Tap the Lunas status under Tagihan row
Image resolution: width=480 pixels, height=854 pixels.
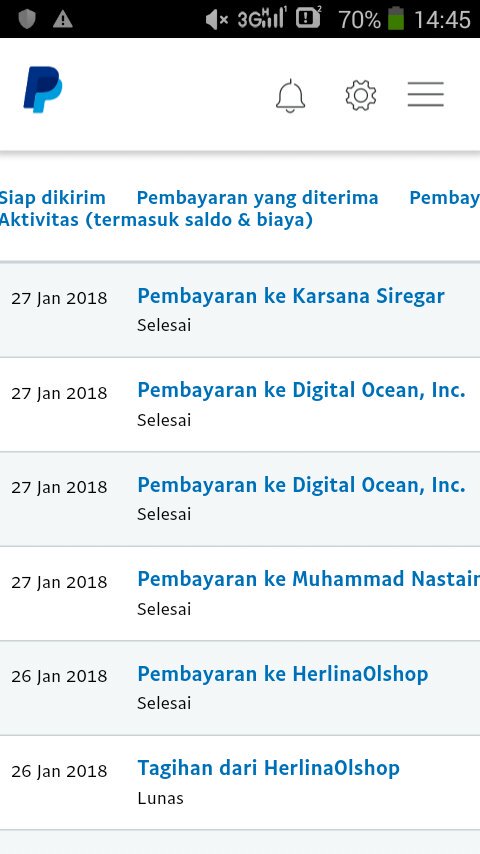[x=160, y=798]
